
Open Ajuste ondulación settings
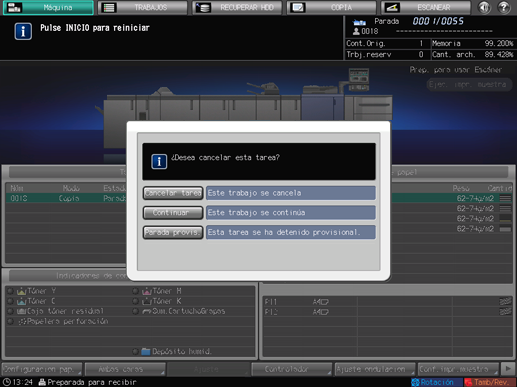pyautogui.click(x=375, y=369)
